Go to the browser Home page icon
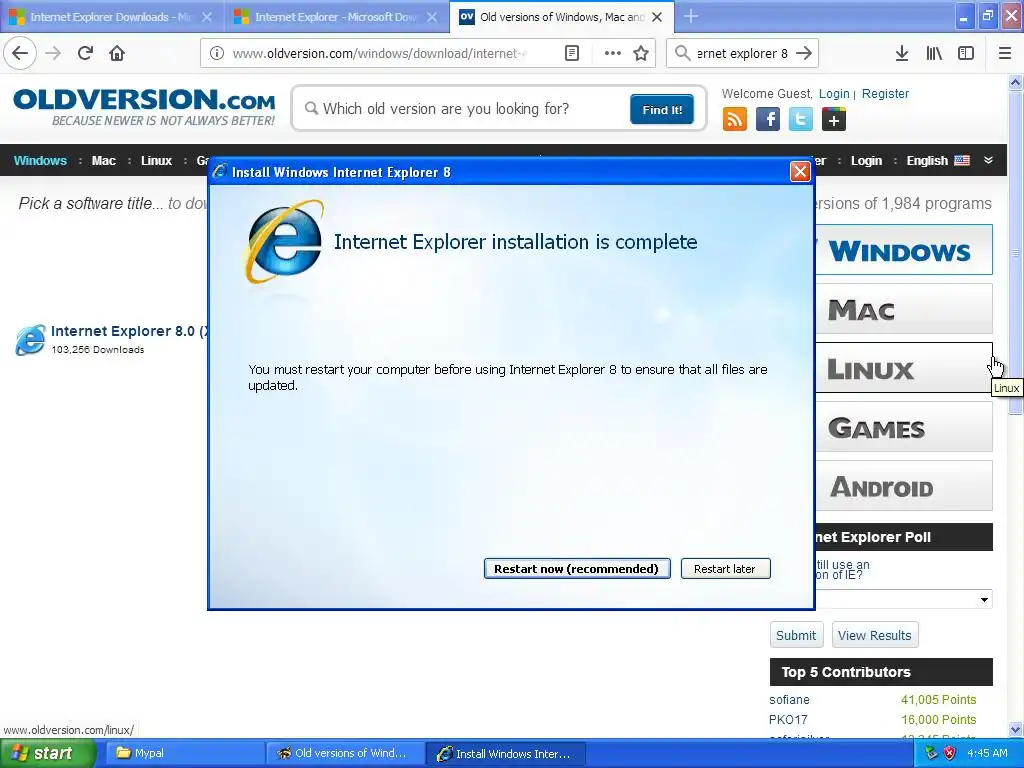The height and width of the screenshot is (768, 1024). (117, 53)
